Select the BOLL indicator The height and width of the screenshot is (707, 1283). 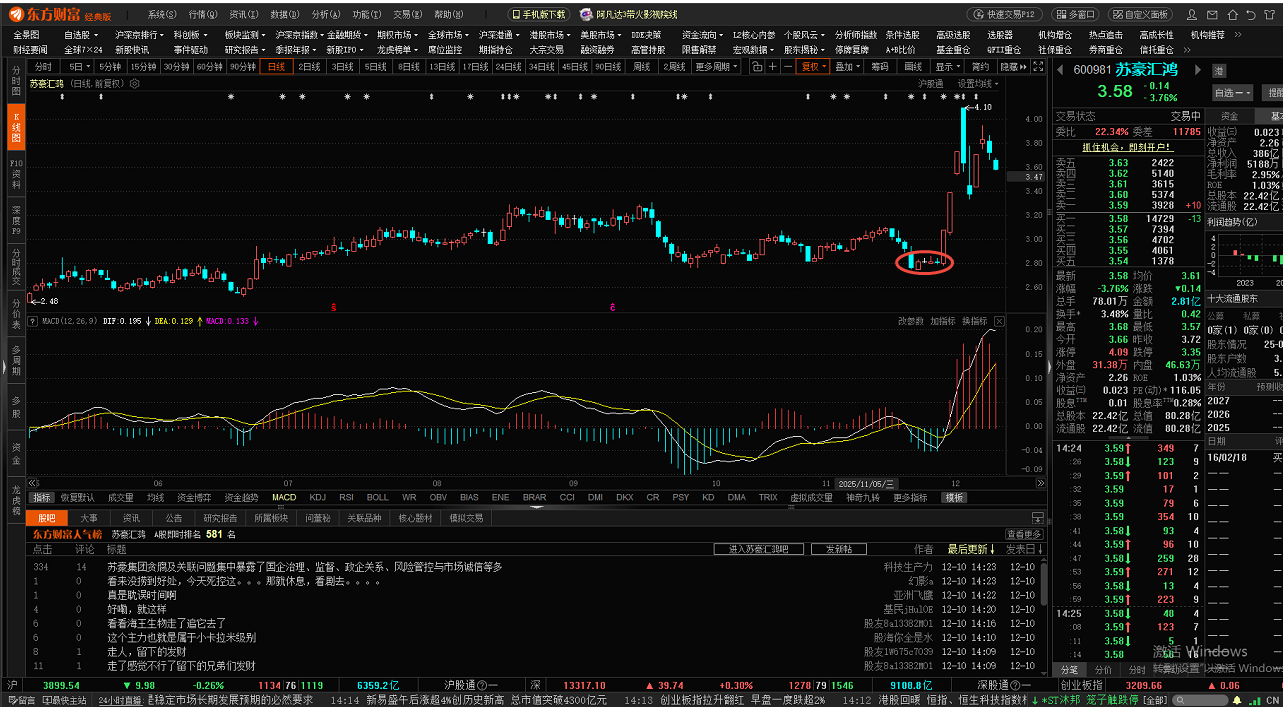377,497
